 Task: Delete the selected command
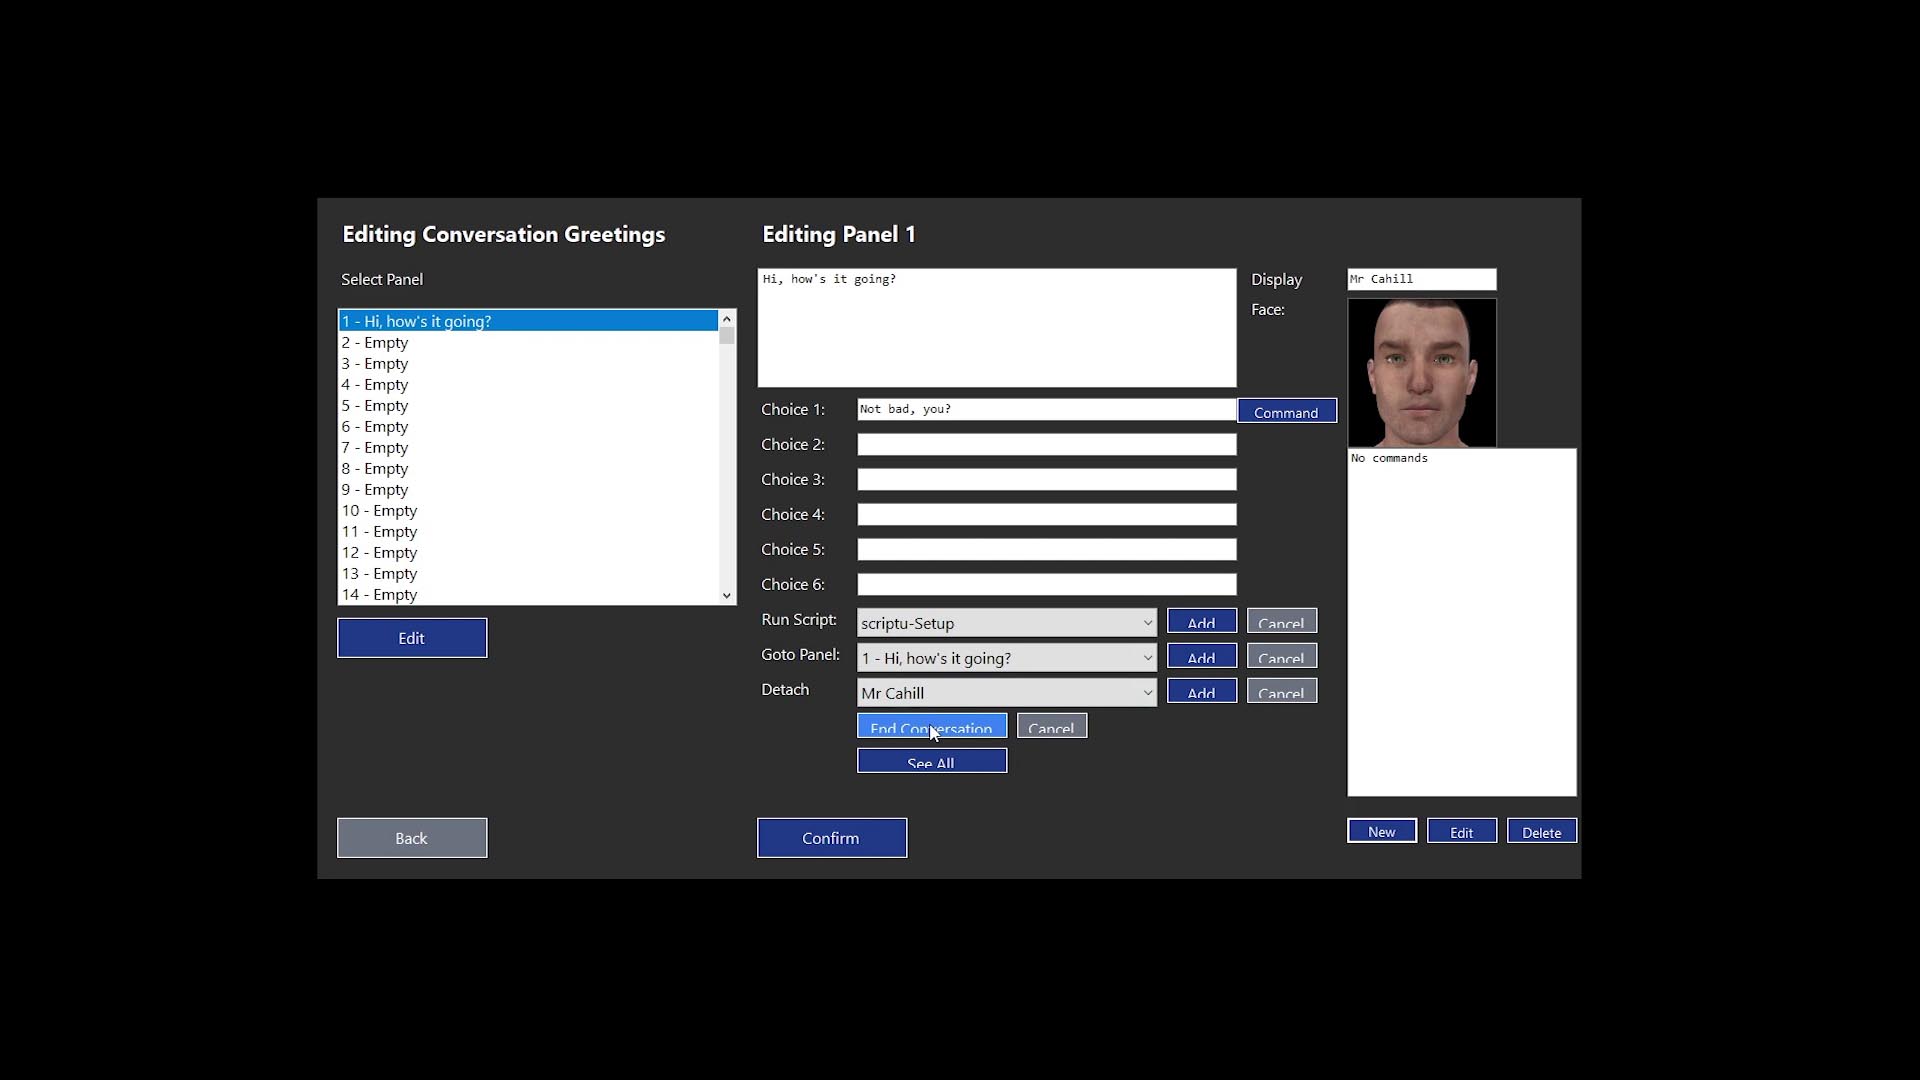coord(1541,832)
